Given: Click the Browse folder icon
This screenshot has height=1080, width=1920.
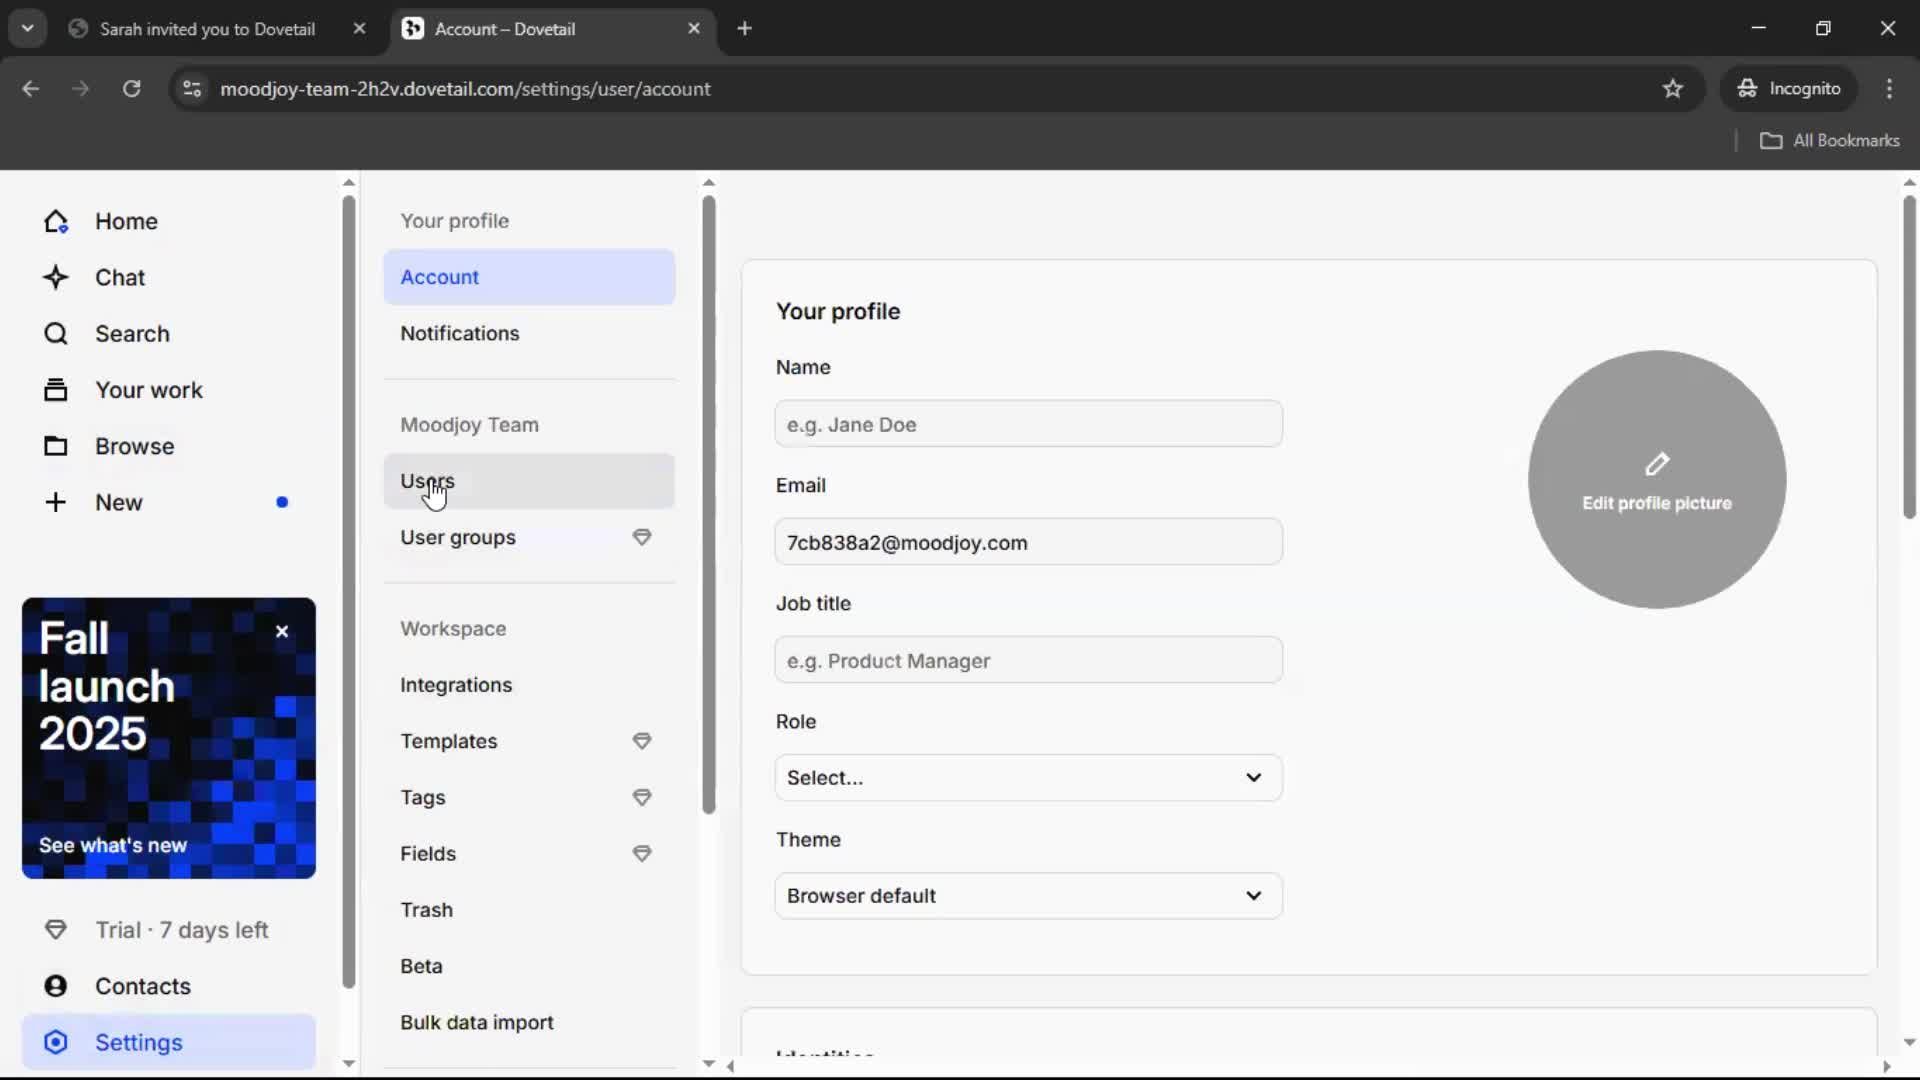Looking at the screenshot, I should click(56, 446).
